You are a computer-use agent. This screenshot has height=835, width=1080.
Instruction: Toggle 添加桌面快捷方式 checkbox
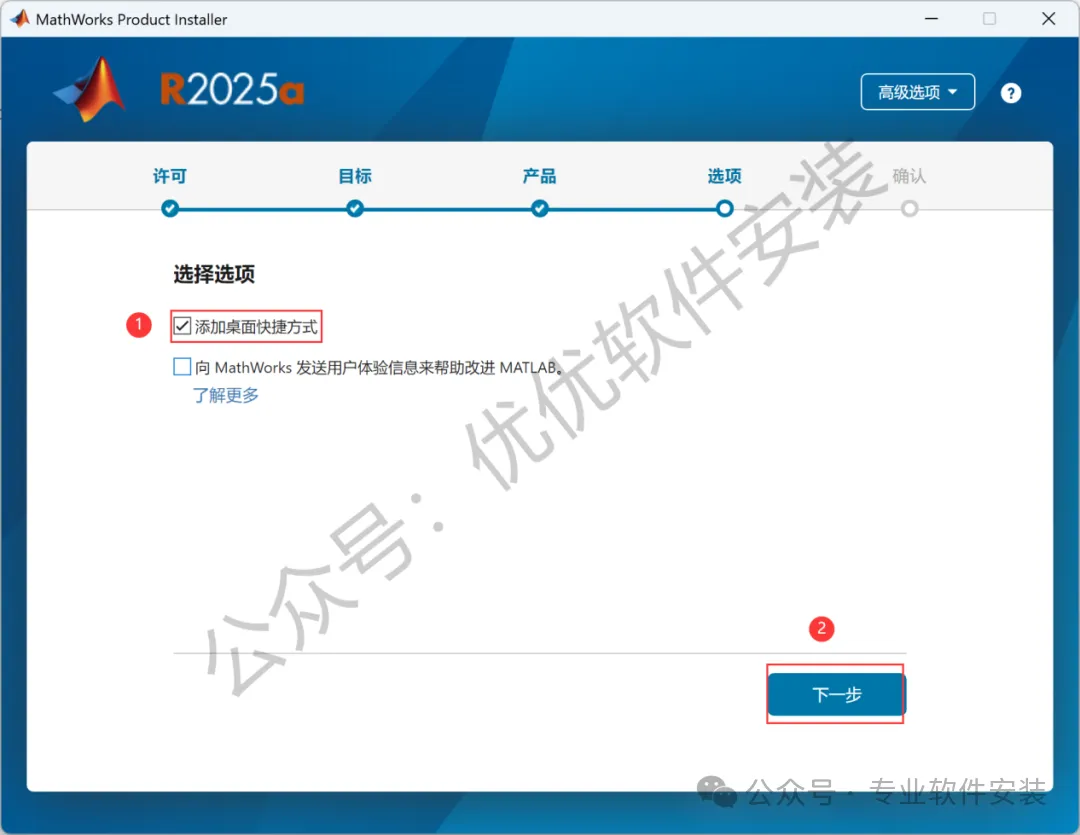[182, 326]
